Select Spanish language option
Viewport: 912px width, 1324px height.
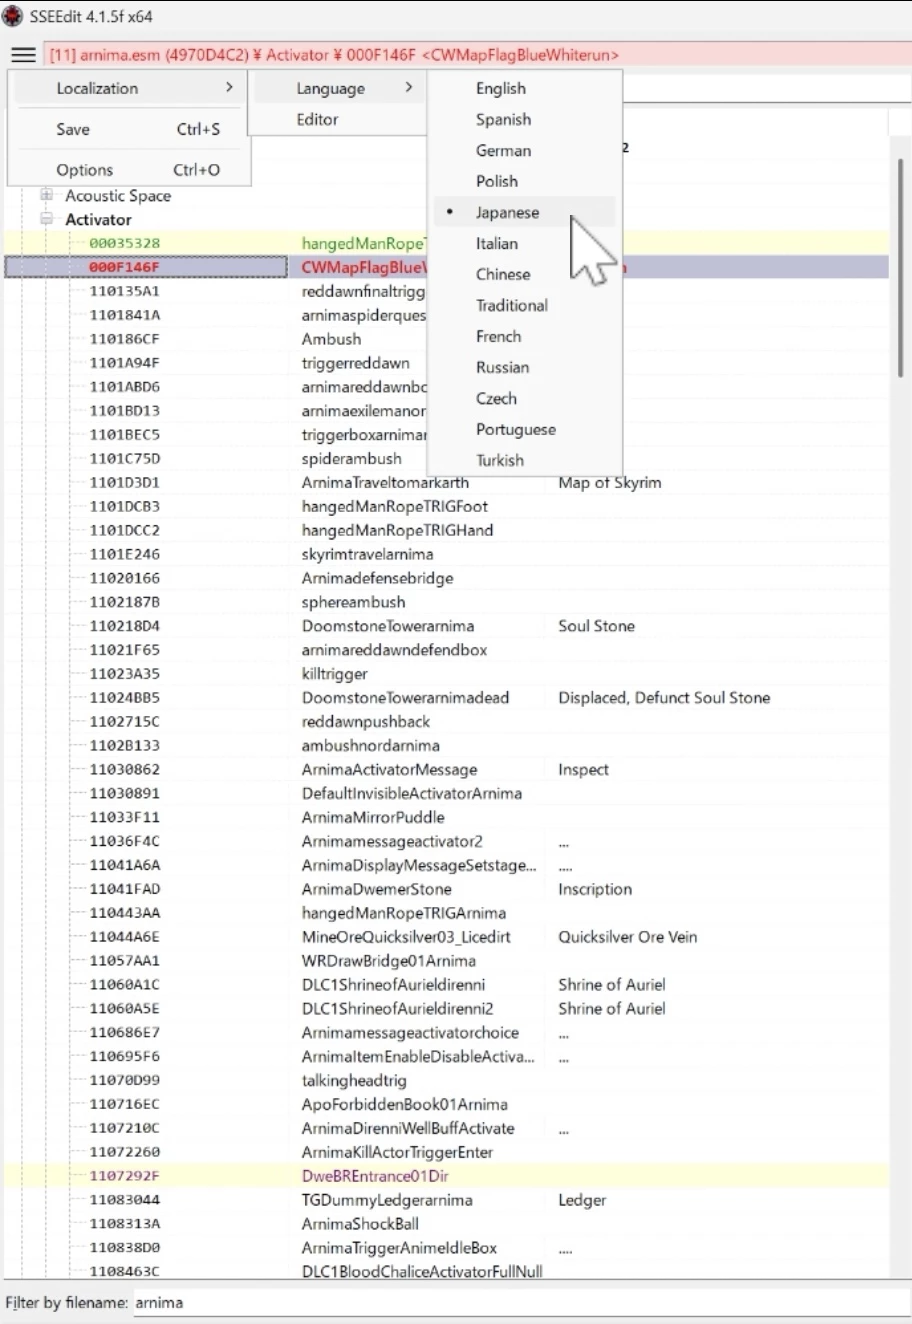(524, 119)
